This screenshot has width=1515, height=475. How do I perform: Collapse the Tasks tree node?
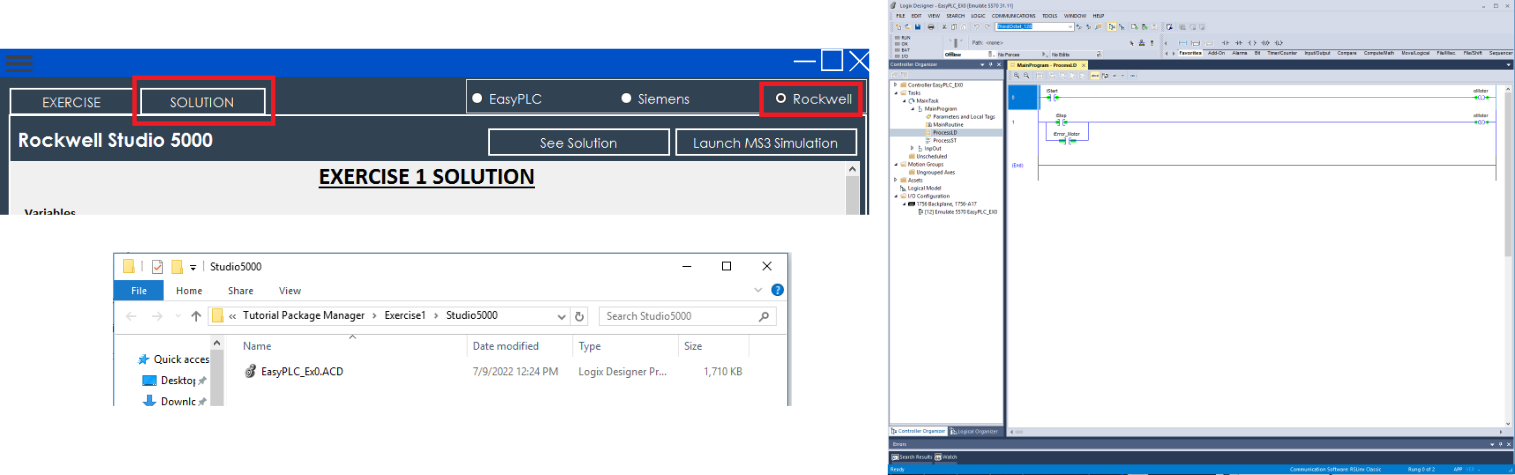click(x=895, y=93)
